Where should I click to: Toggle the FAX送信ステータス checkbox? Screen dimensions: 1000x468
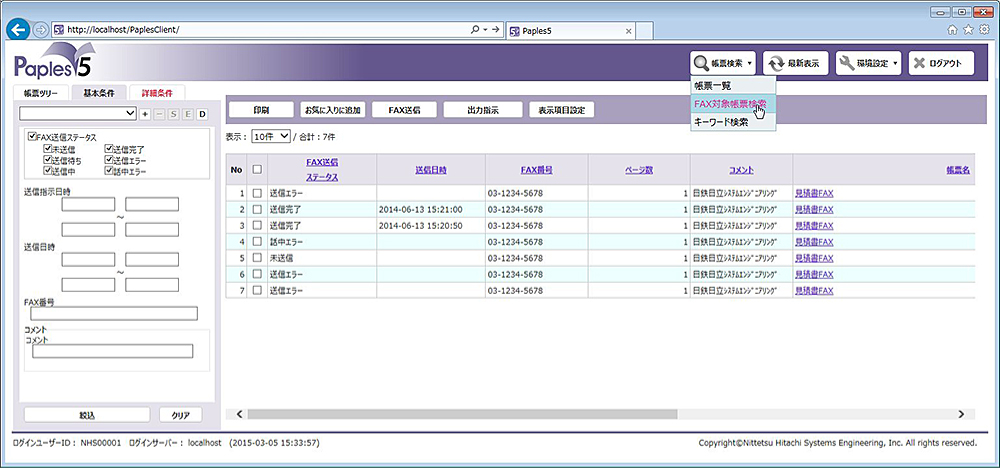[x=32, y=137]
